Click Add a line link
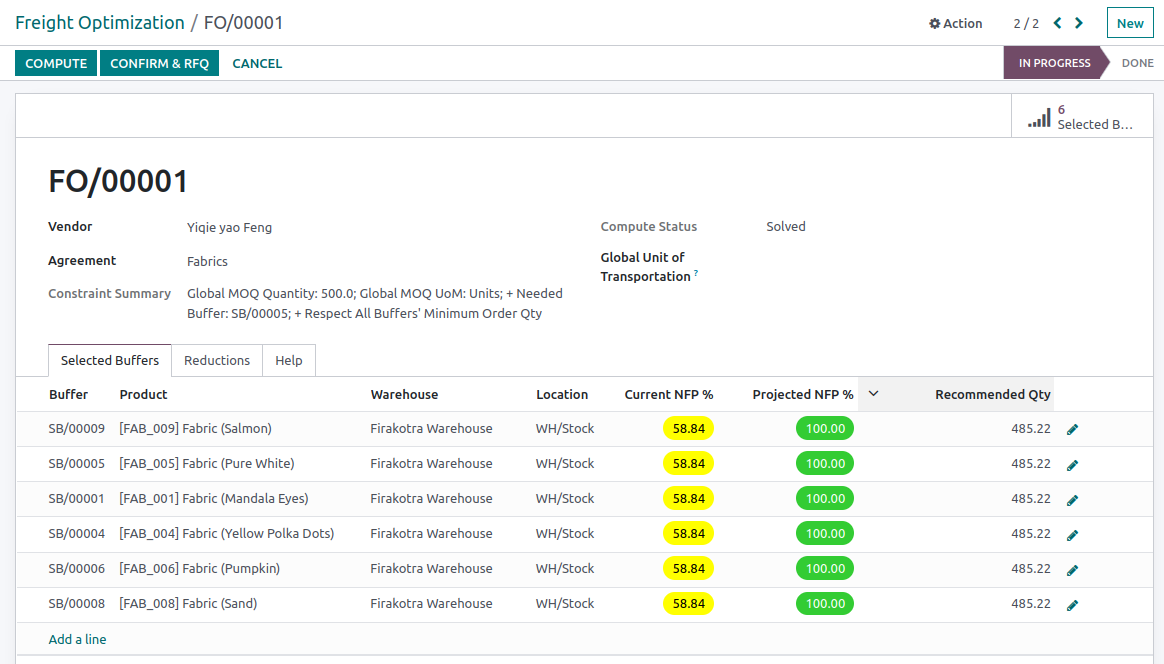The image size is (1164, 664). 77,639
